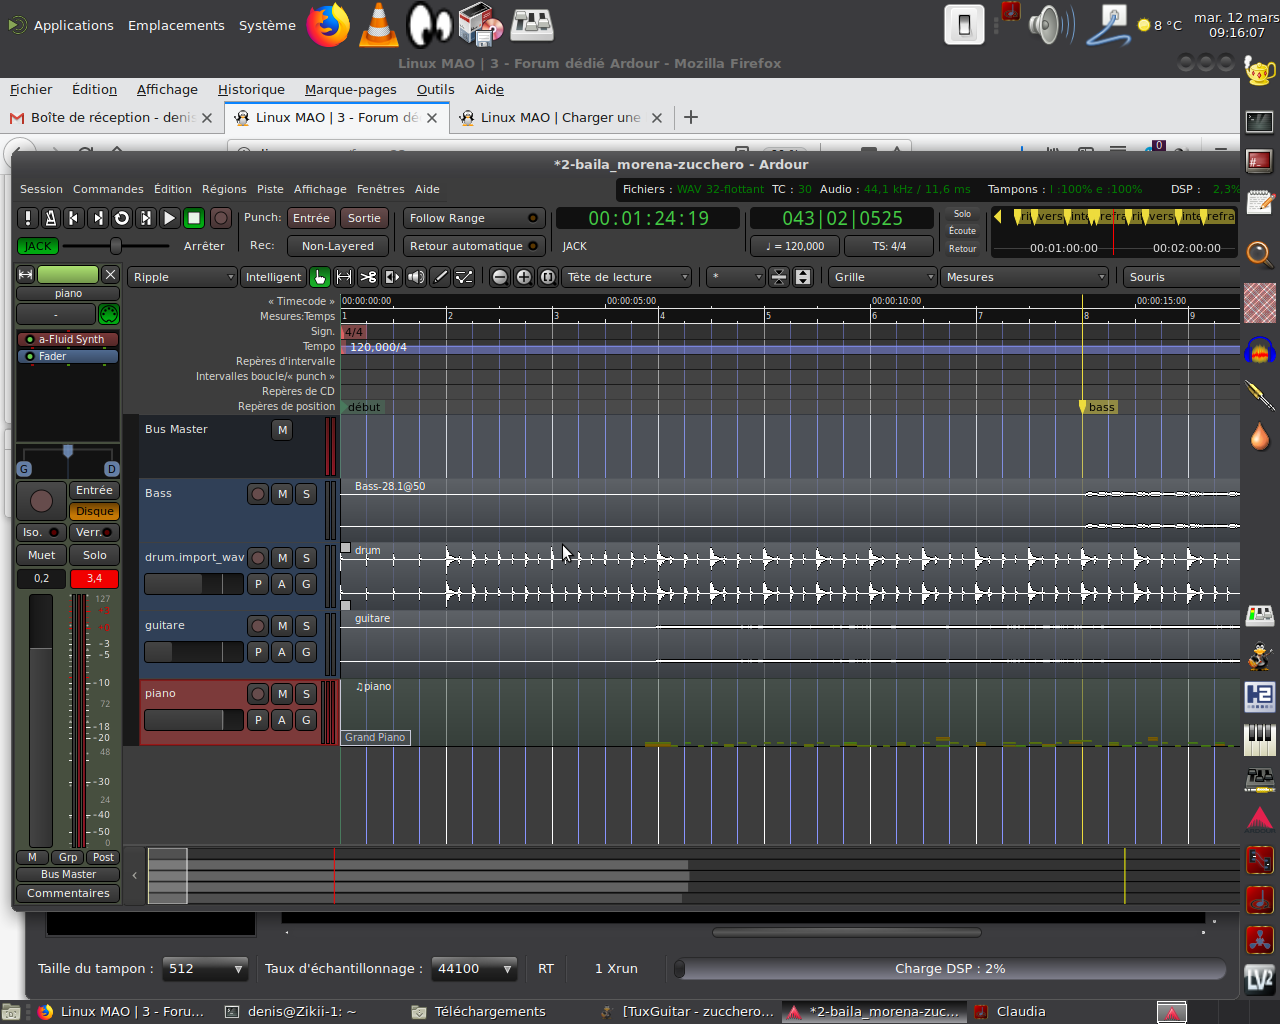Toggle the metronome click icon
Image resolution: width=1280 pixels, height=1024 pixels.
[x=50, y=218]
